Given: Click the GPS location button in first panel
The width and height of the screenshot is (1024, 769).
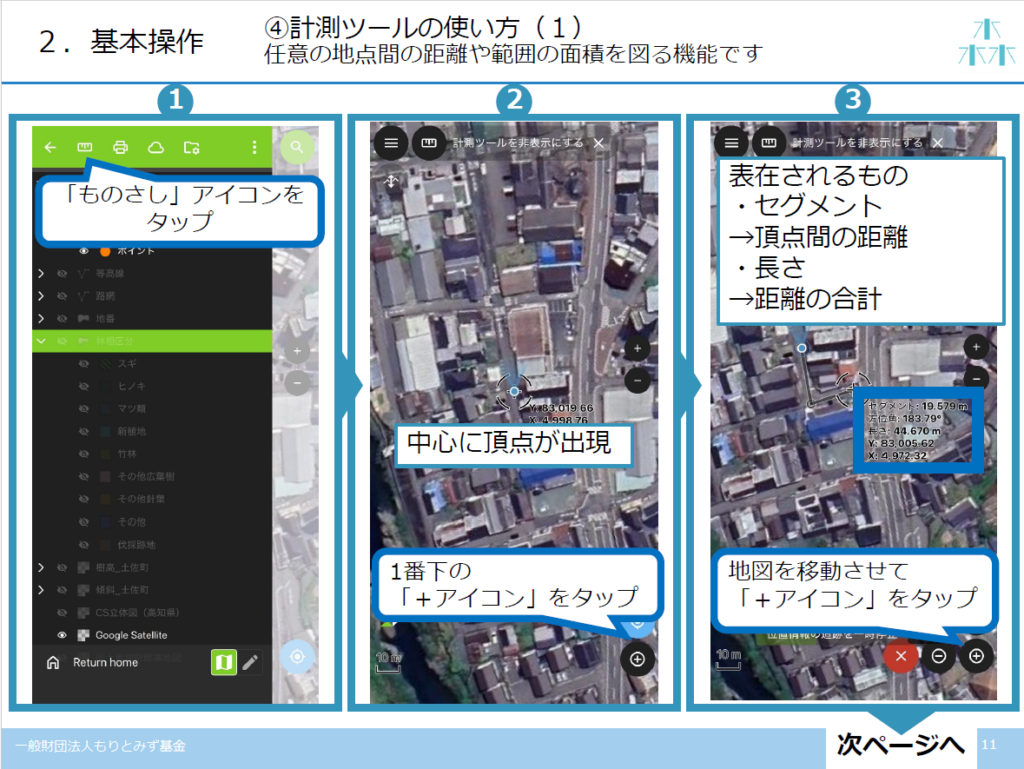Looking at the screenshot, I should coord(296,657).
